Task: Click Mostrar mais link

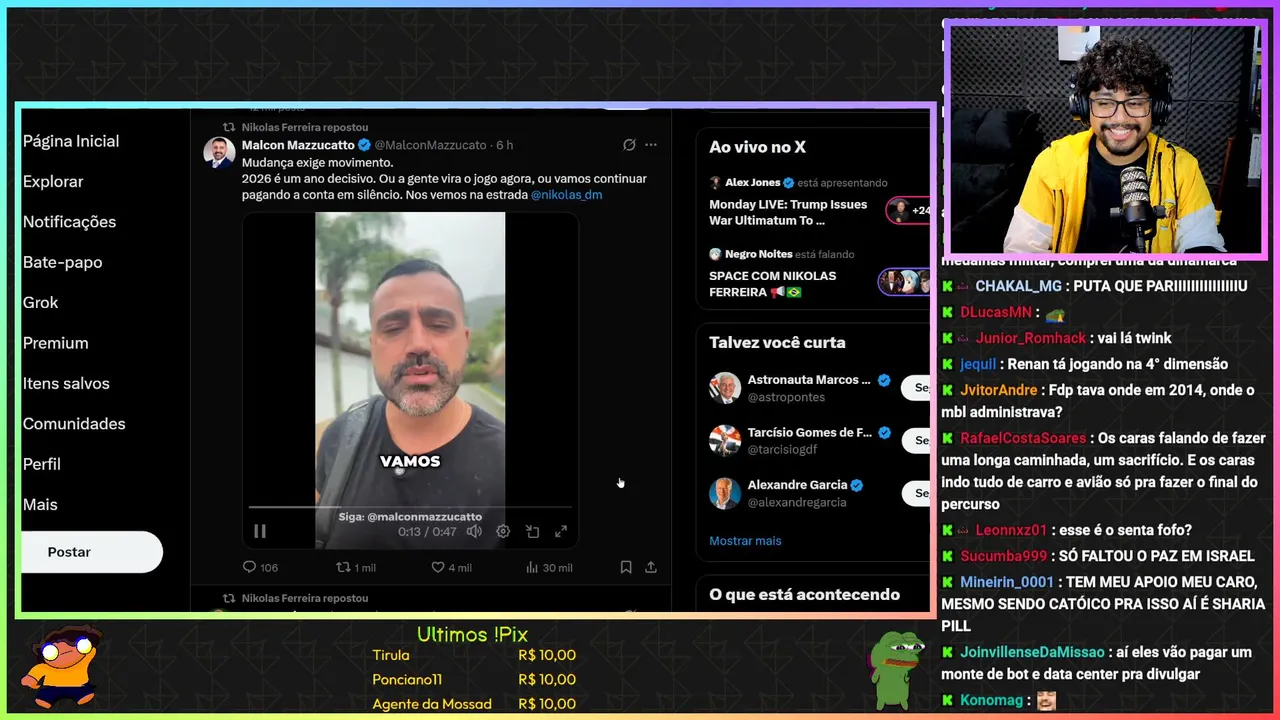Action: (x=745, y=541)
